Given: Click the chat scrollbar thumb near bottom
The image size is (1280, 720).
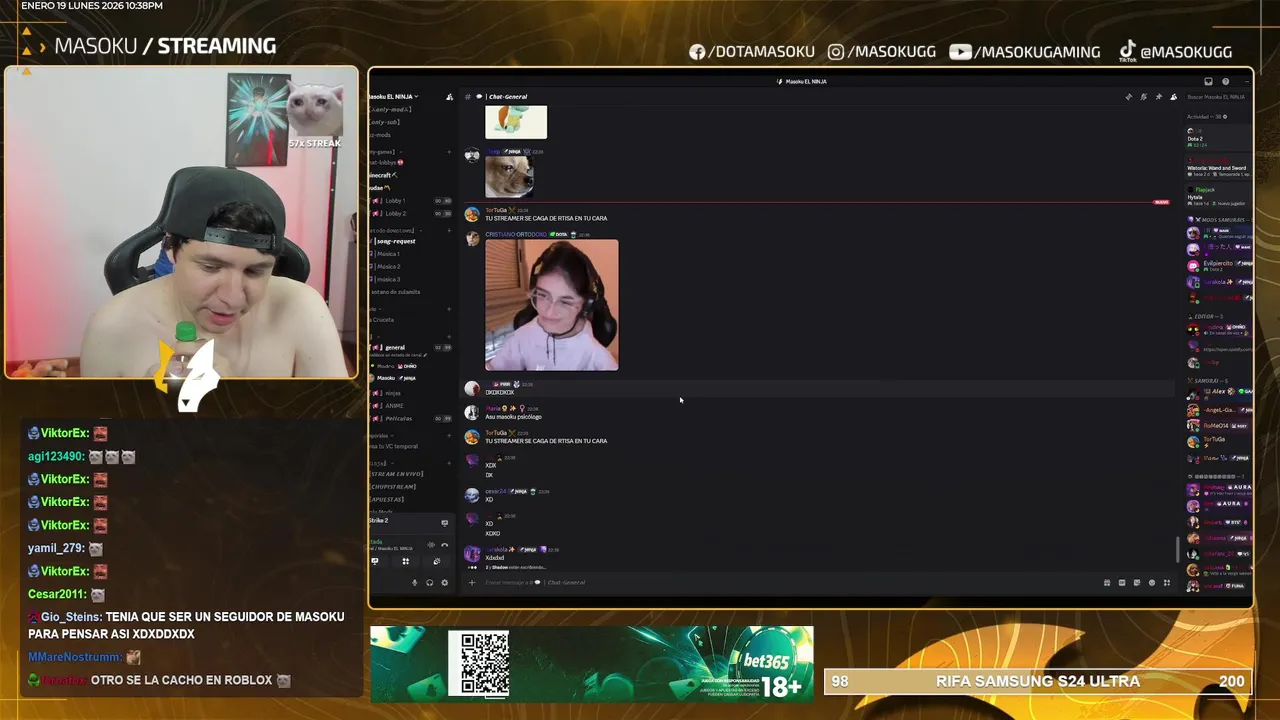Looking at the screenshot, I should pos(1177,549).
